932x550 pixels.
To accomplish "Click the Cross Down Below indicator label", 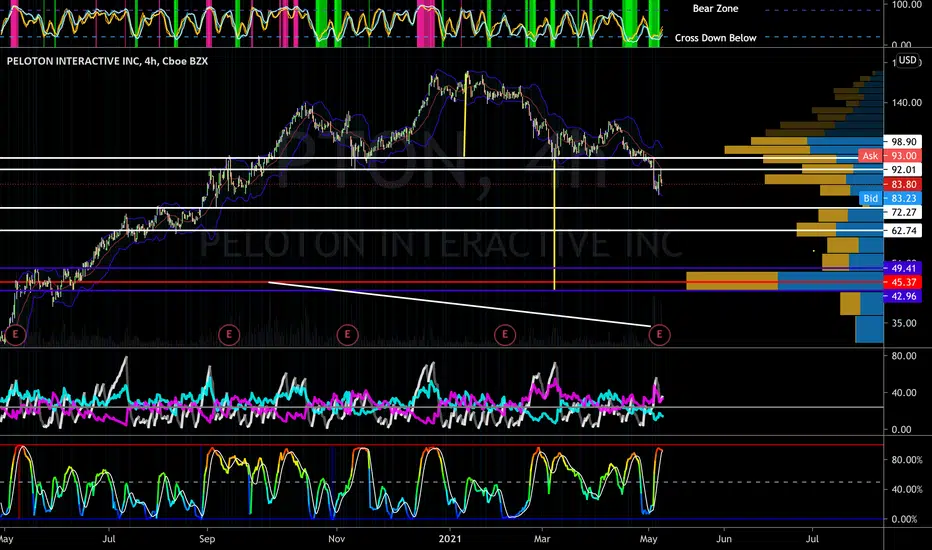I will coord(716,37).
